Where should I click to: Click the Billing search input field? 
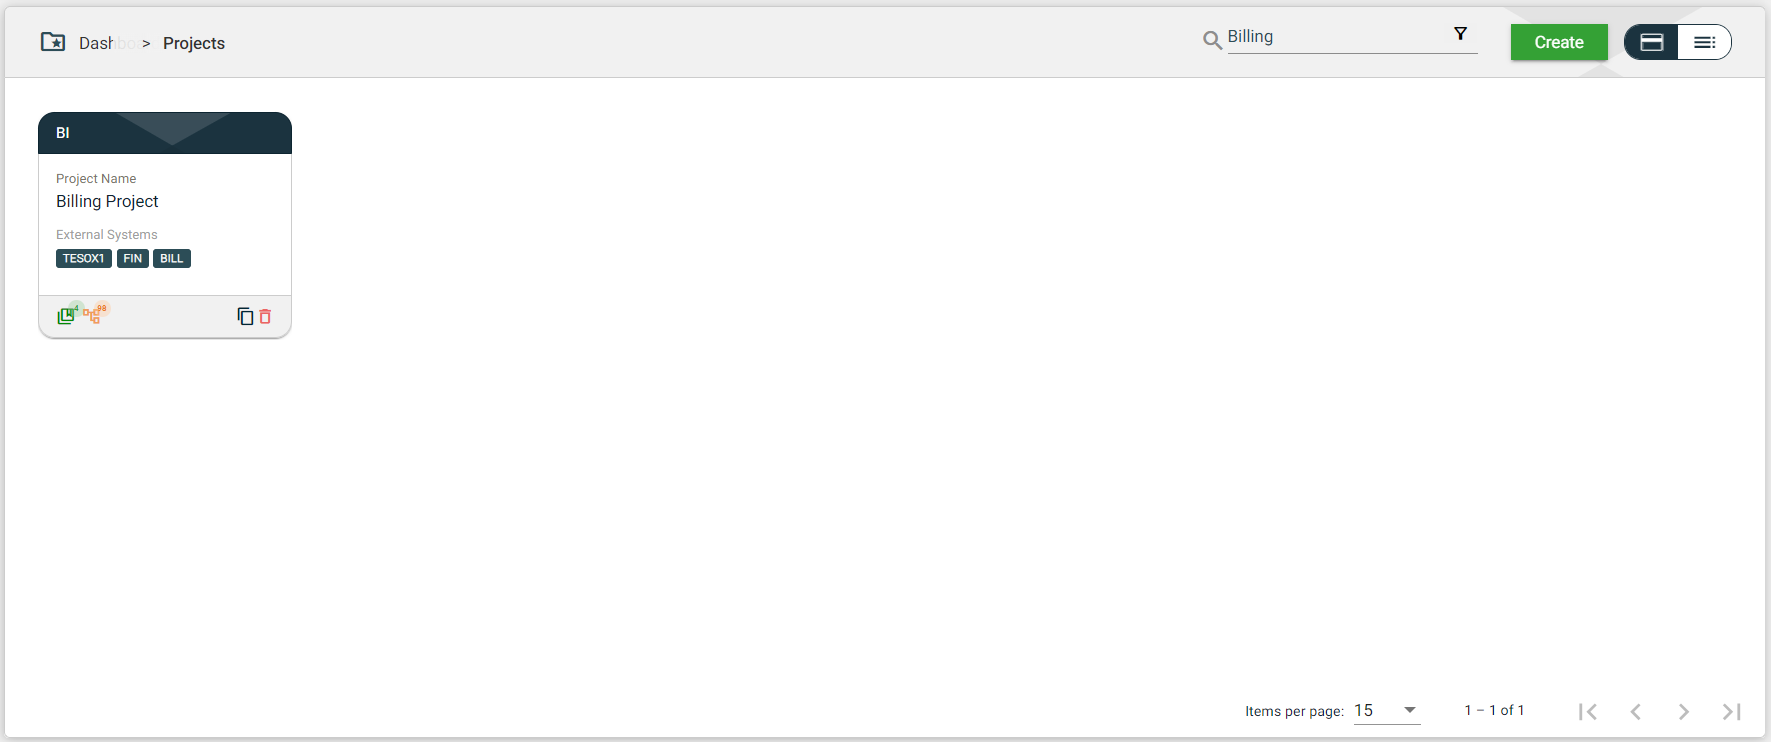[x=1335, y=37]
